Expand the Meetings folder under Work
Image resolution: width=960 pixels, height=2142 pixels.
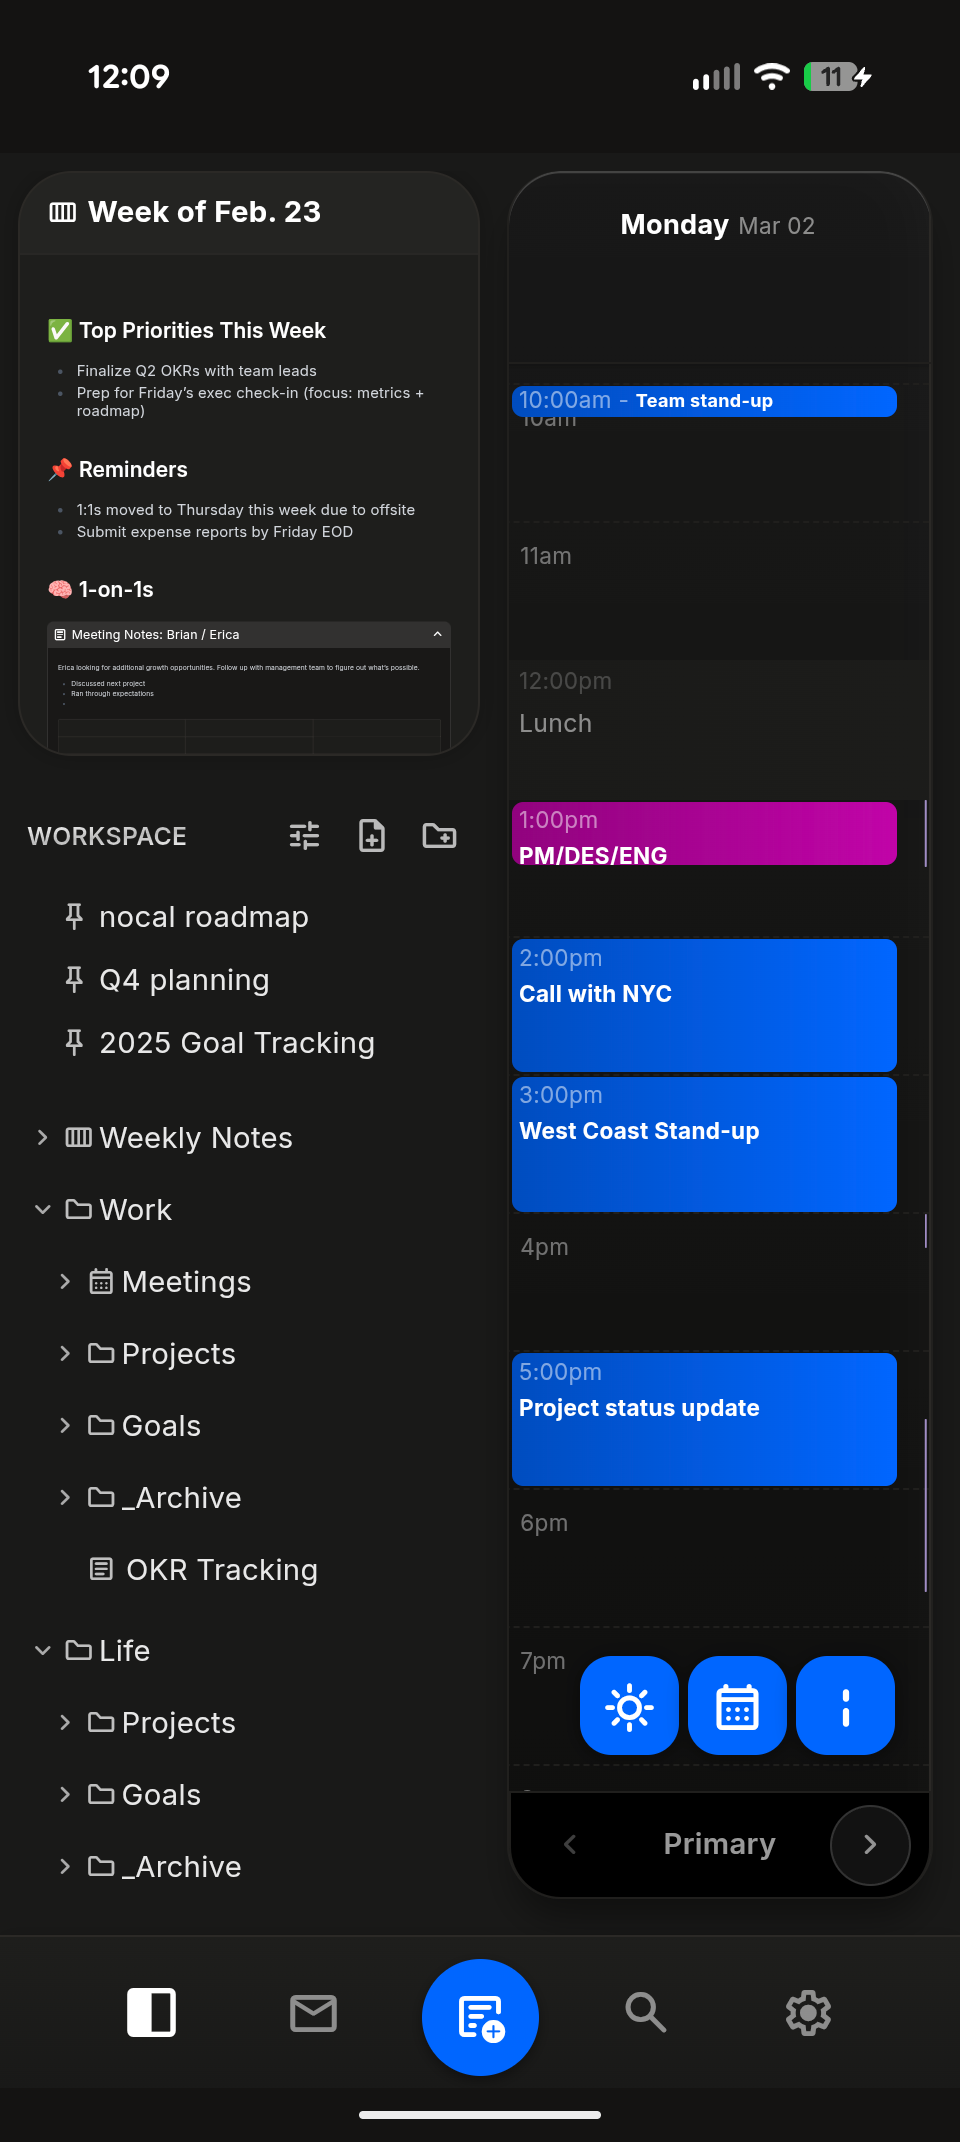coord(65,1281)
